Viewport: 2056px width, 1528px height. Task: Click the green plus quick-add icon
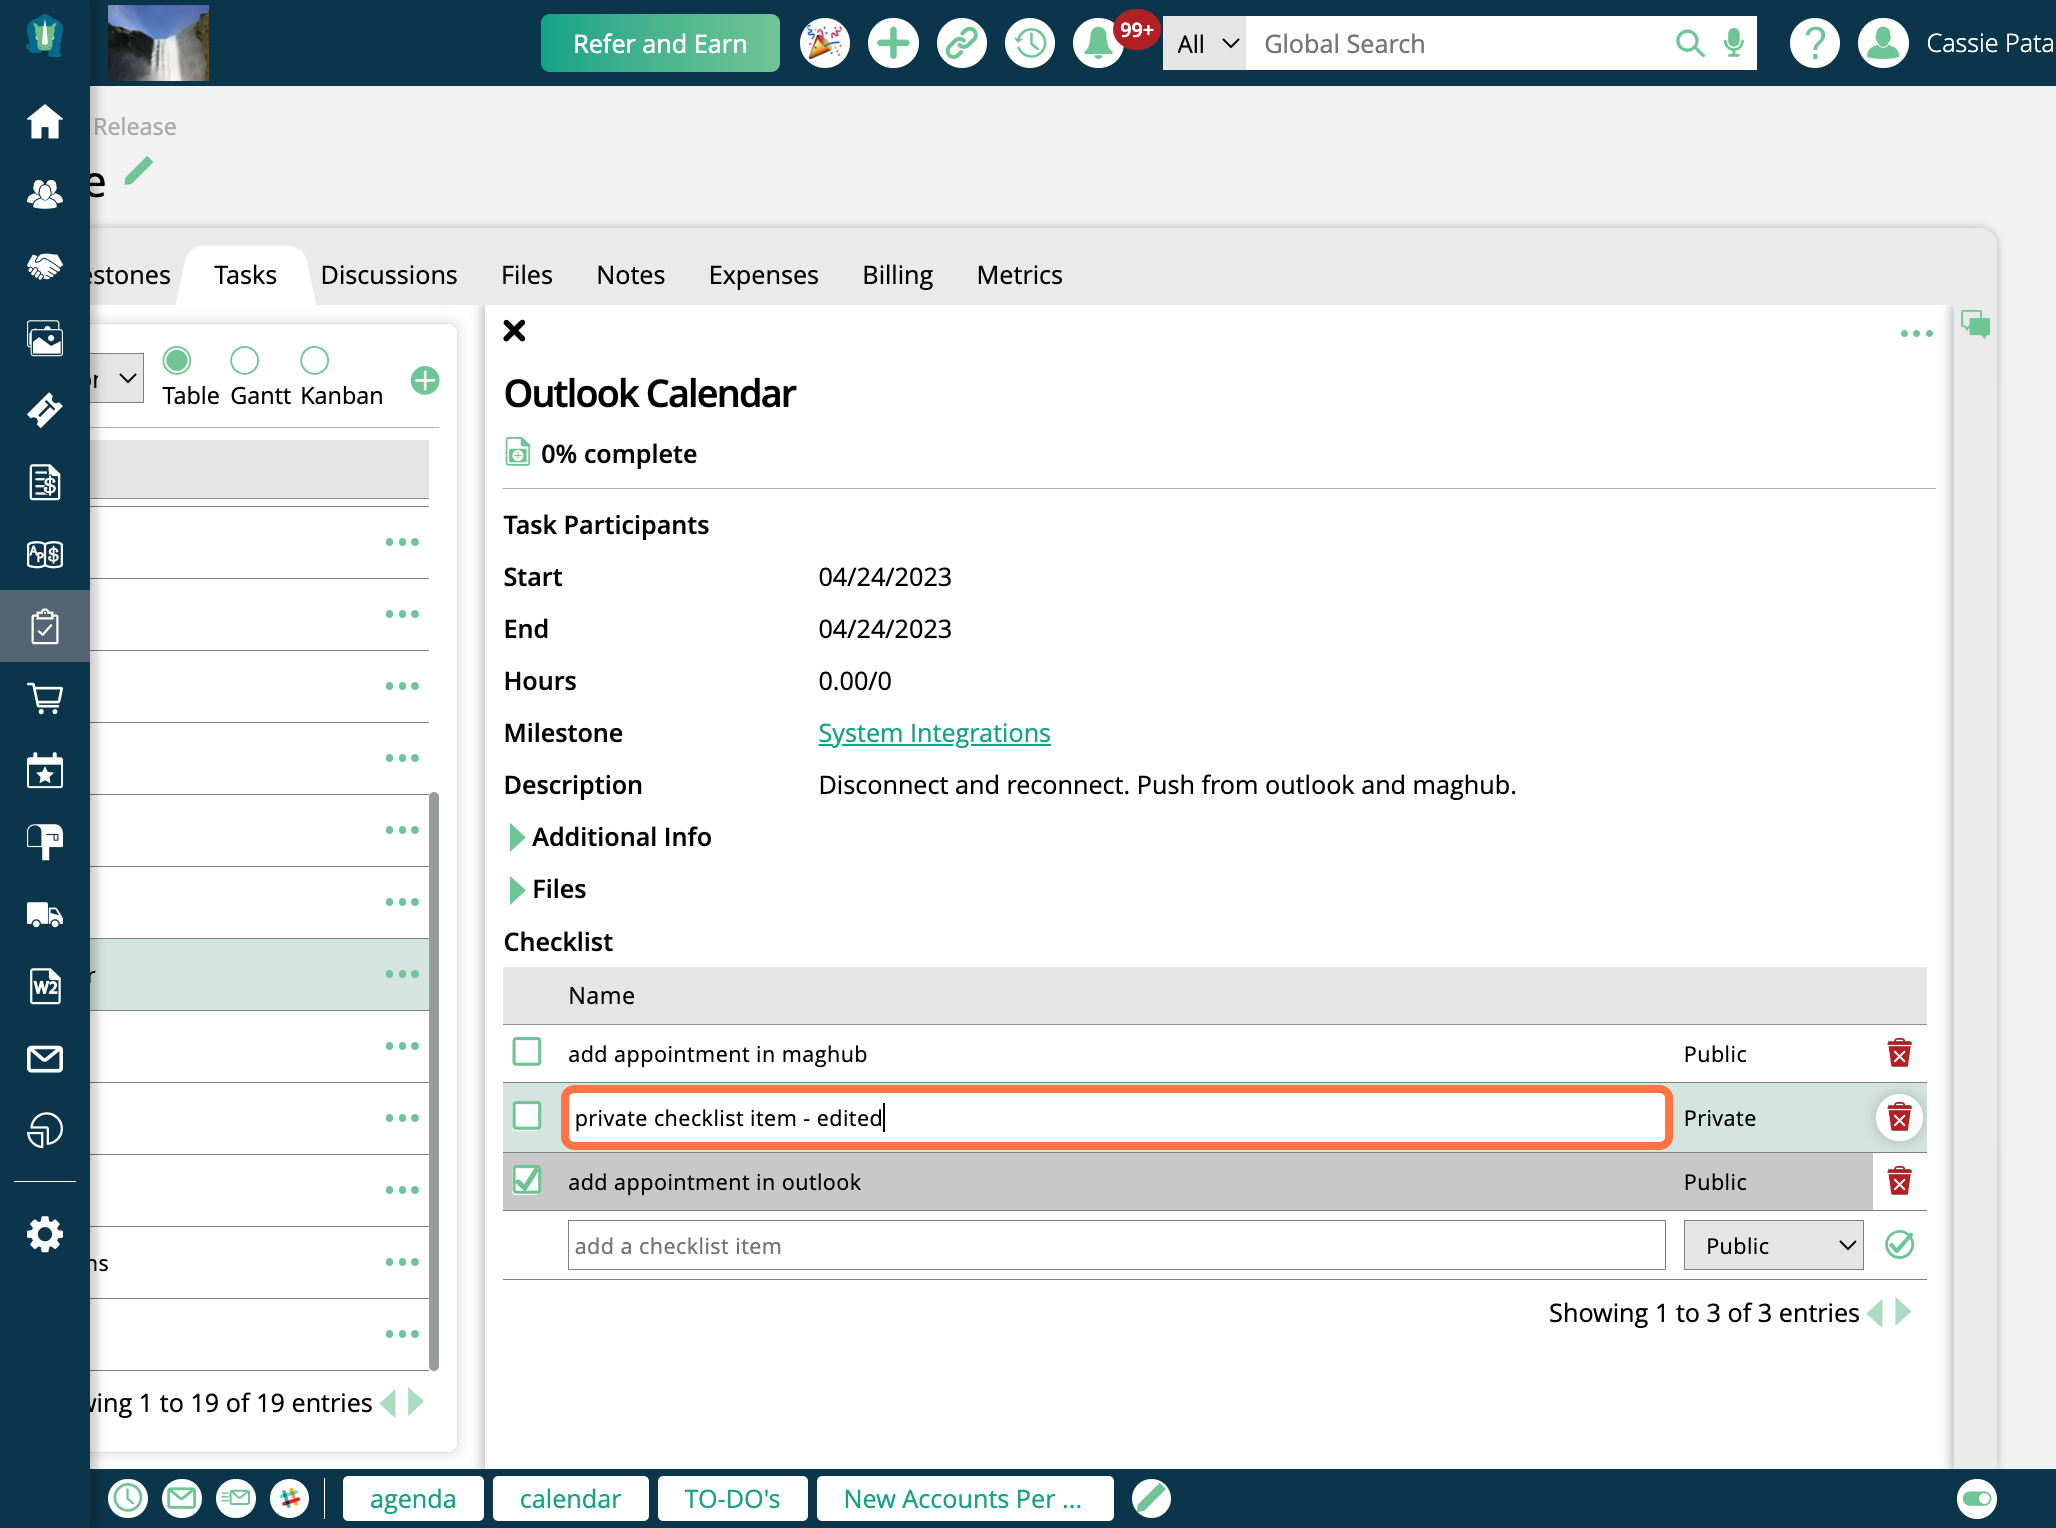[893, 43]
